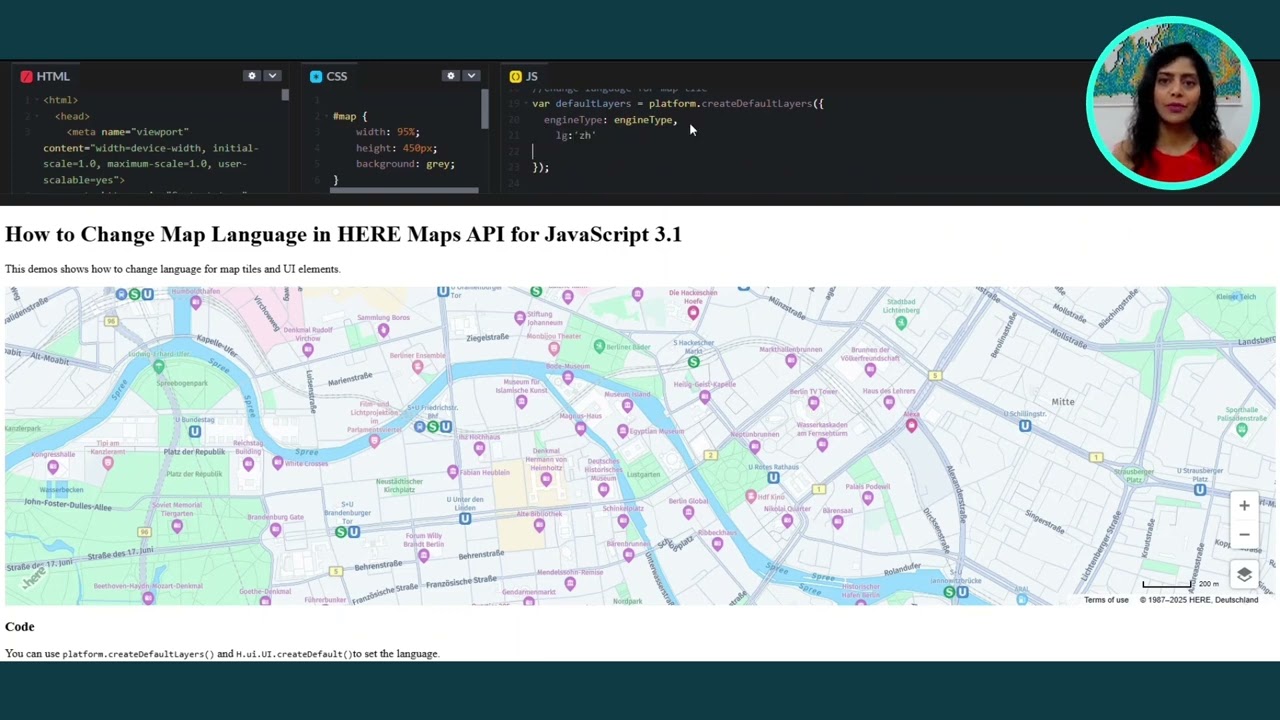Click the 'John-Foster-Dulles-Allee' street label
Image resolution: width=1280 pixels, height=720 pixels.
[68, 506]
